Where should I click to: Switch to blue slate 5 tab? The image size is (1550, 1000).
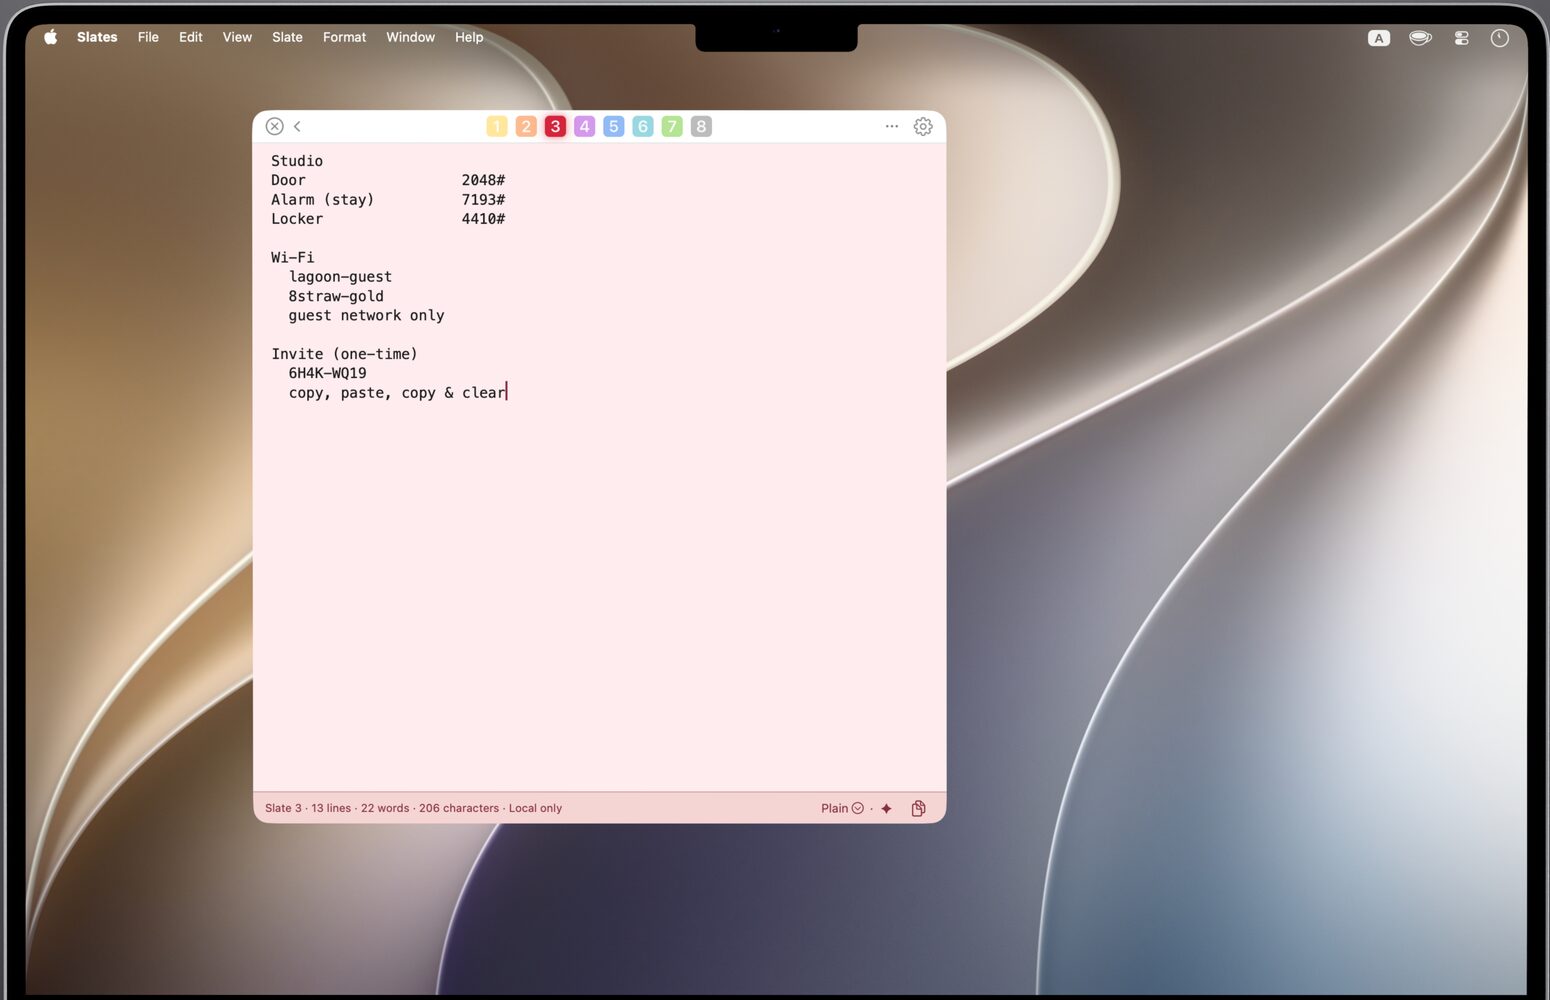coord(614,126)
